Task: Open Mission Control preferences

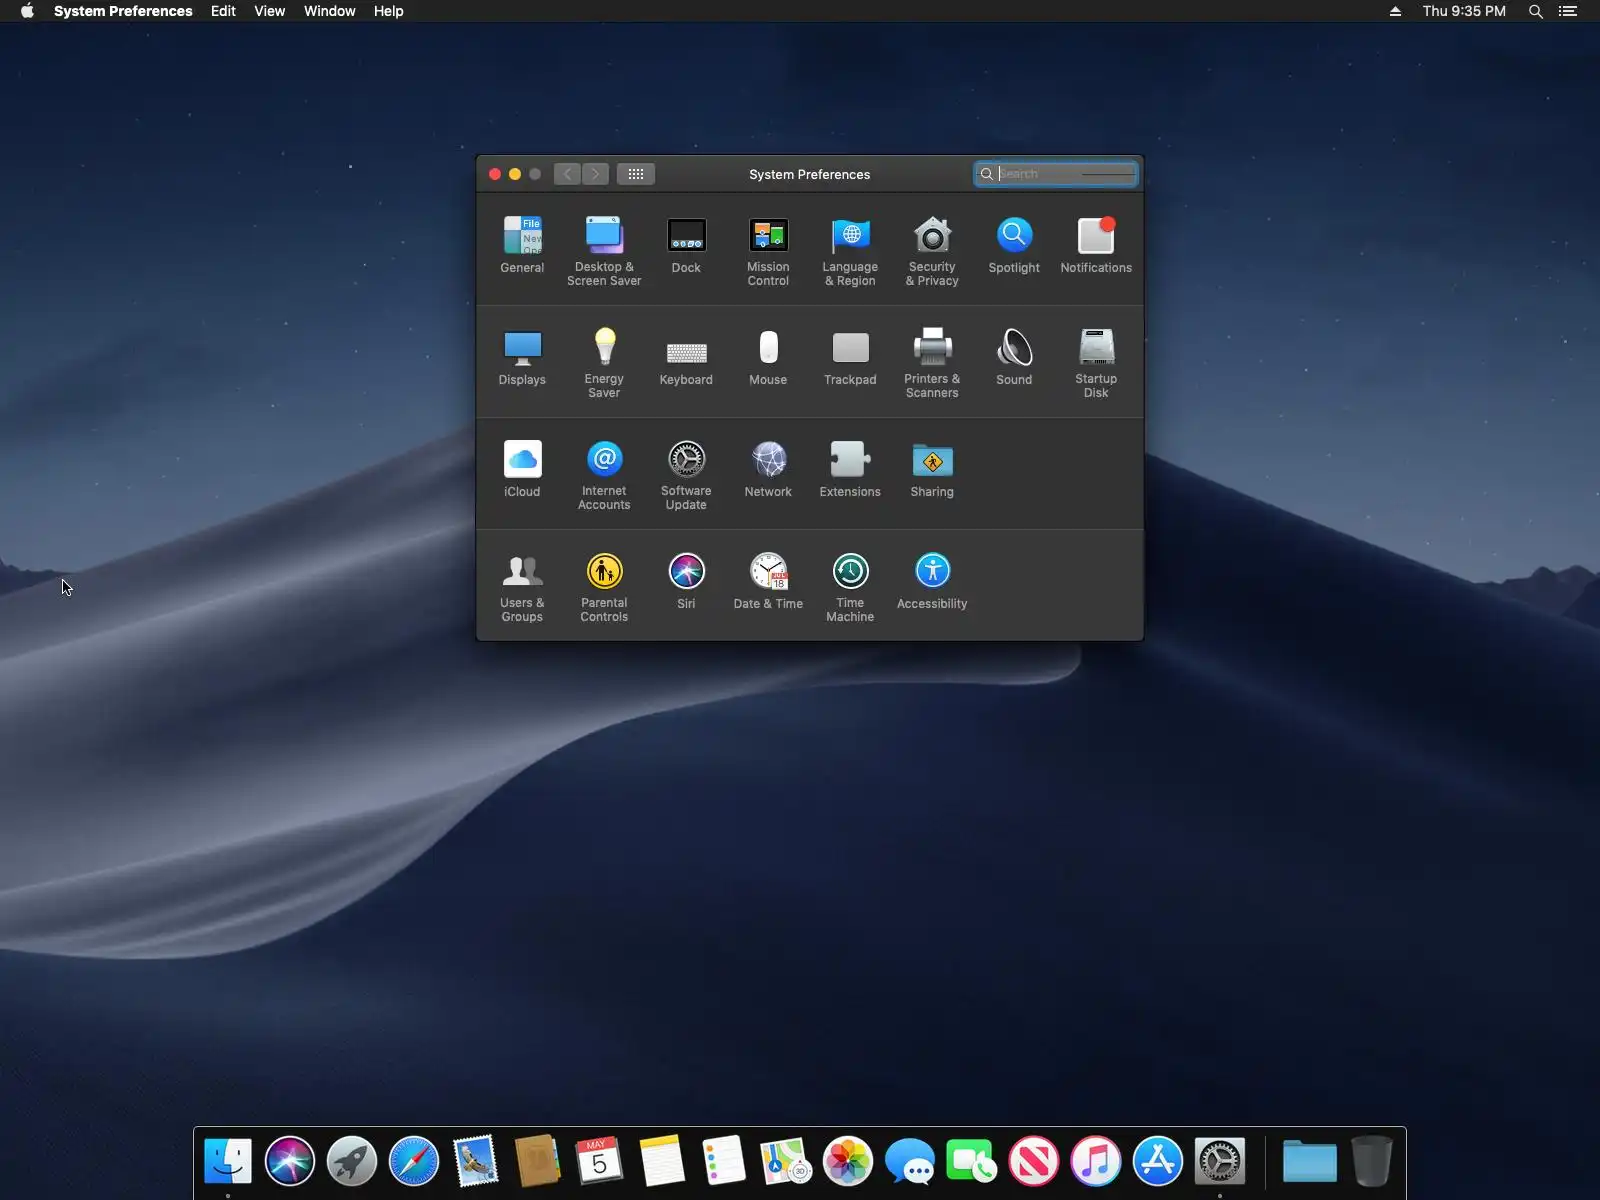Action: click(768, 251)
